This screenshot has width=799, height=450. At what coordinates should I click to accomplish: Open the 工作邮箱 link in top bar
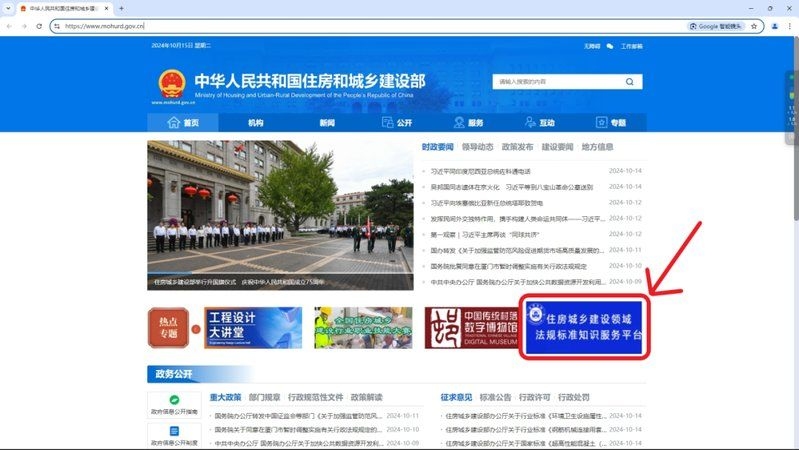click(x=631, y=46)
